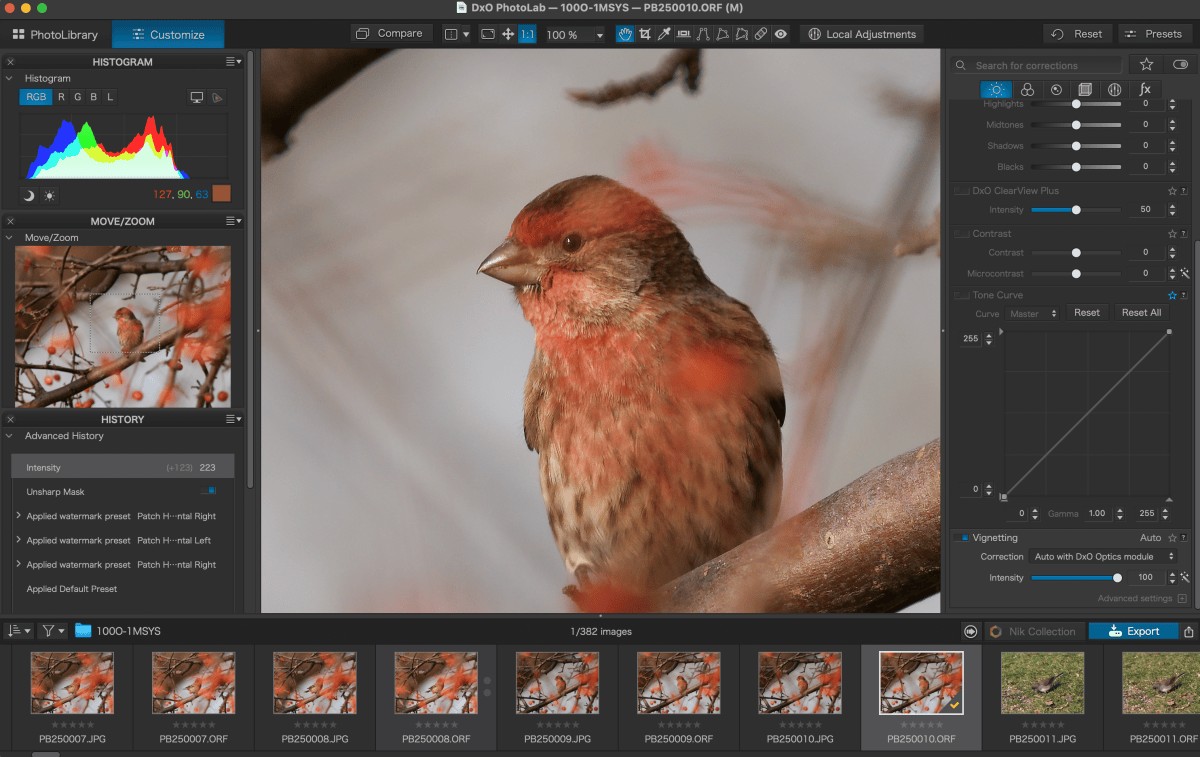
Task: Select the Horizon leveling tool
Action: 684,34
